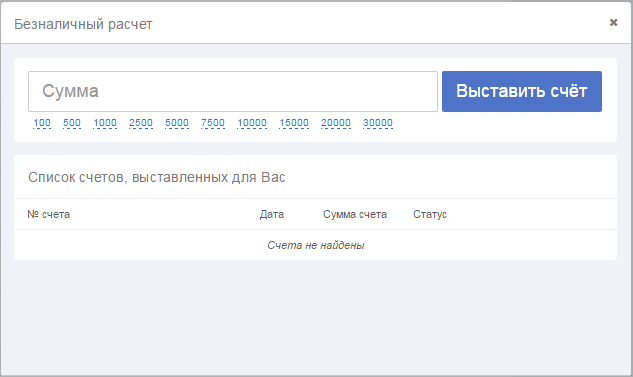
Task: Click the 30000 amount link
Action: click(x=378, y=123)
